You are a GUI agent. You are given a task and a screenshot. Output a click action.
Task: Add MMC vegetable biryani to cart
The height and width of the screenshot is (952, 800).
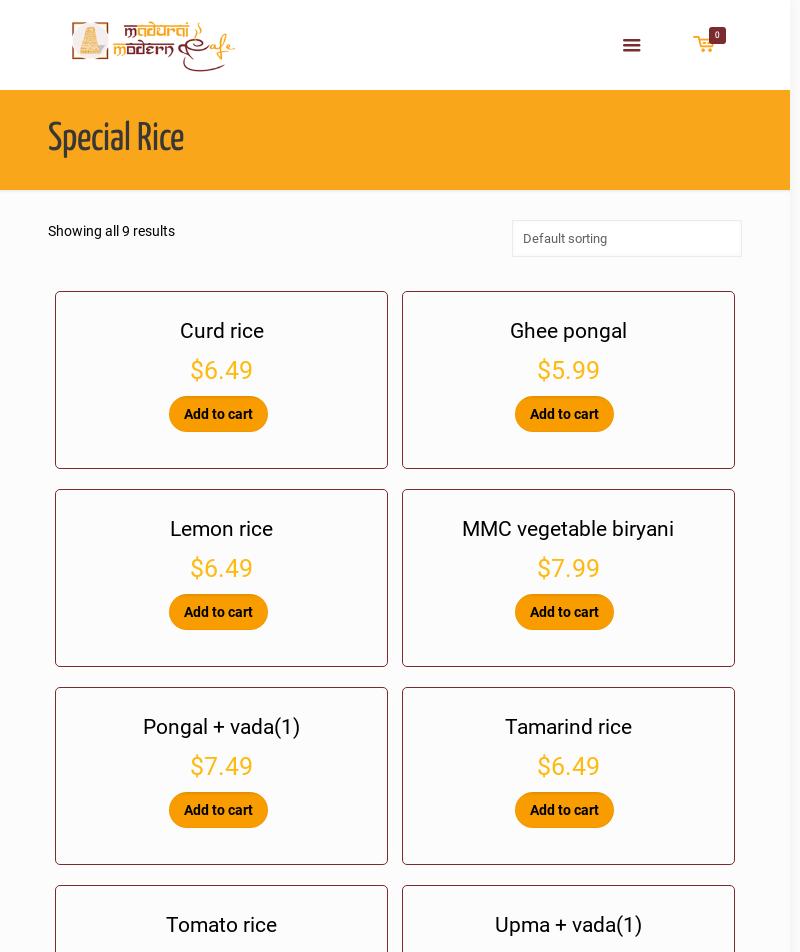coord(564,612)
